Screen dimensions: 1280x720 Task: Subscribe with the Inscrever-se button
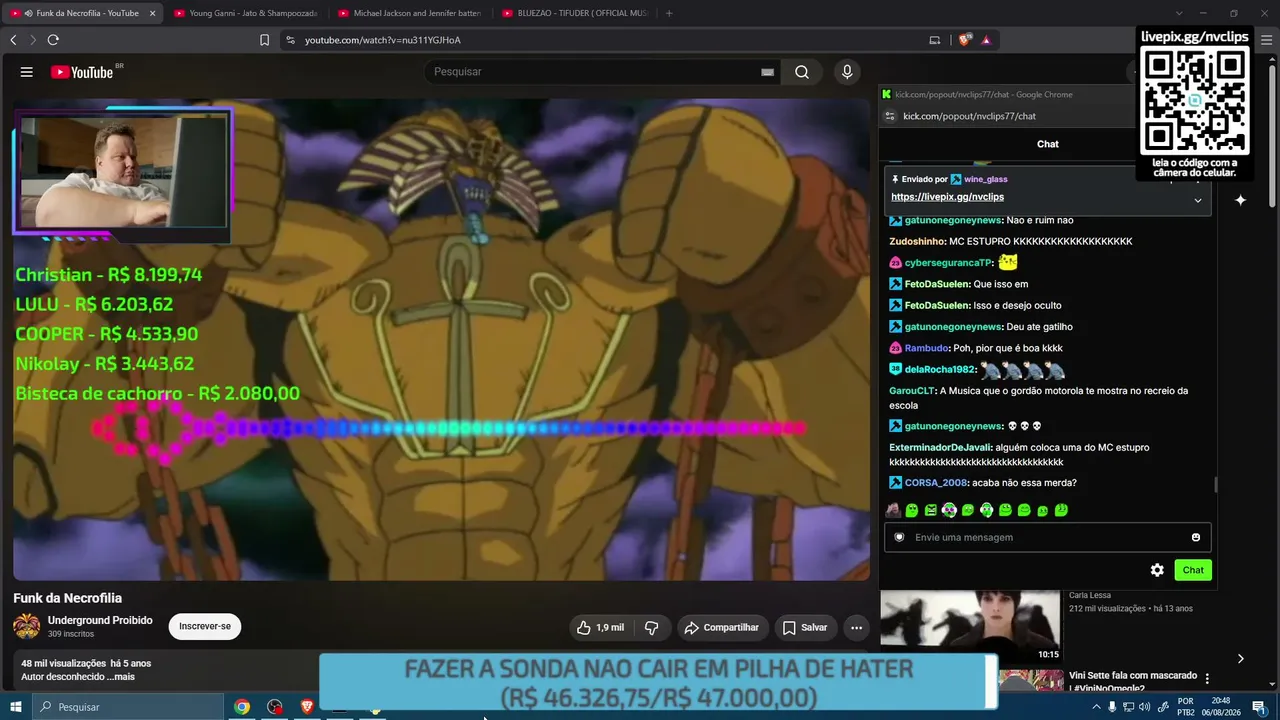click(x=205, y=627)
